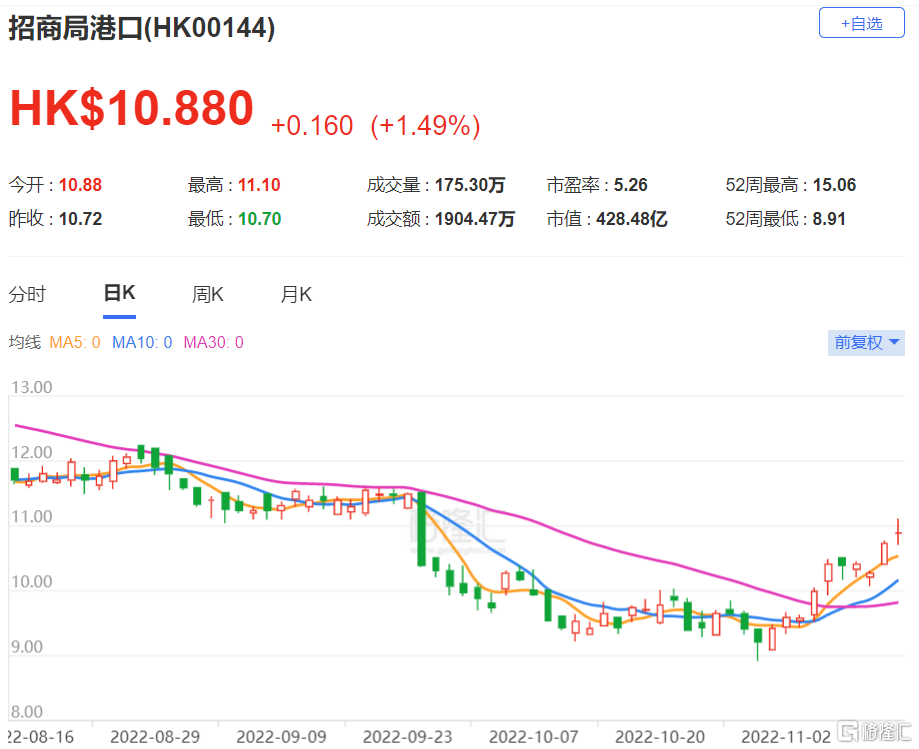Viewport: 919px width, 749px height.
Task: Click 昨收 value 10.72
Action: [x=80, y=219]
